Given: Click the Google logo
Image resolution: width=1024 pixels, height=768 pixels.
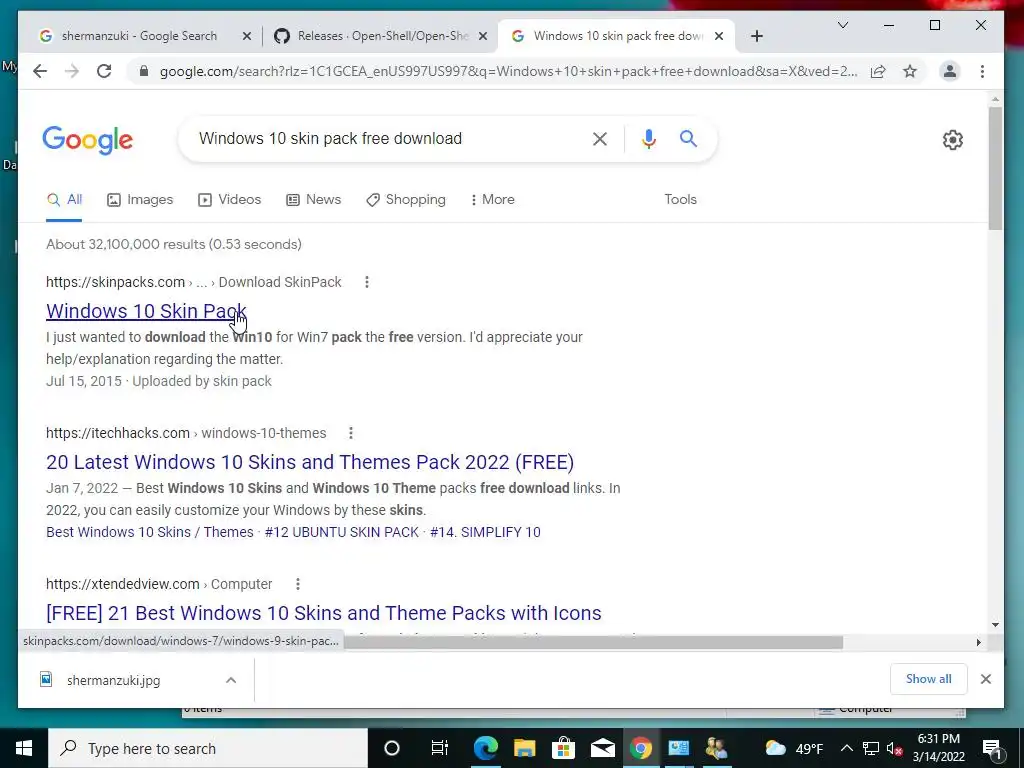Looking at the screenshot, I should coord(88,140).
